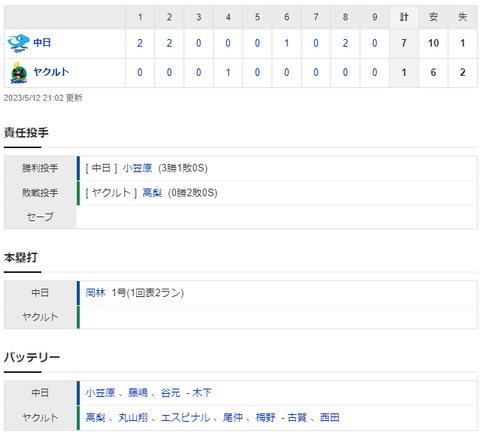
Task: Open 梅野 in the ヤクルト battery row
Action: pos(265,417)
